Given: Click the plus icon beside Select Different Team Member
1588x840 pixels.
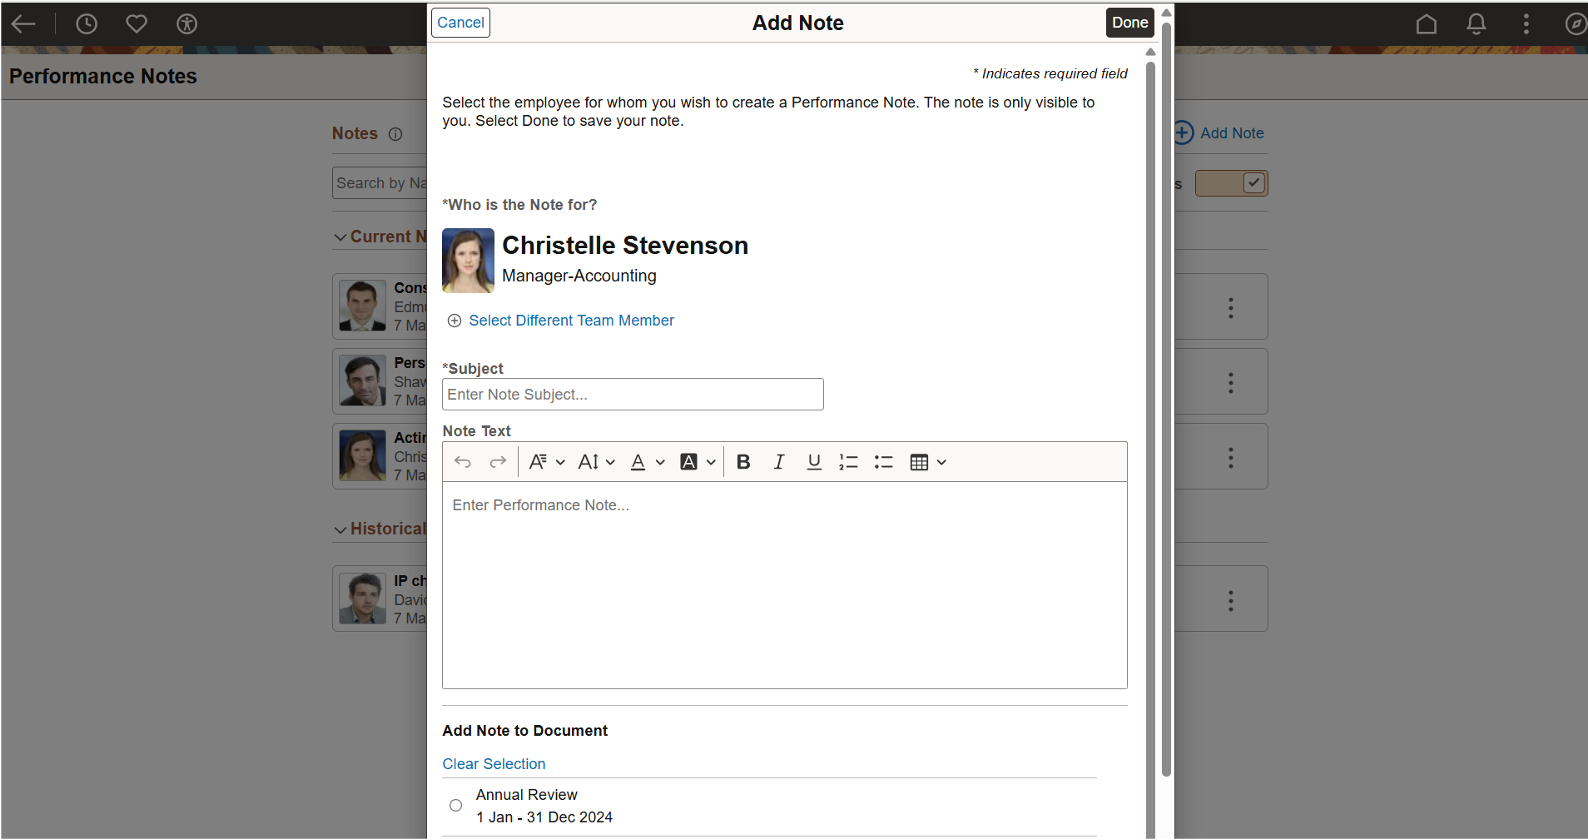Looking at the screenshot, I should [454, 321].
